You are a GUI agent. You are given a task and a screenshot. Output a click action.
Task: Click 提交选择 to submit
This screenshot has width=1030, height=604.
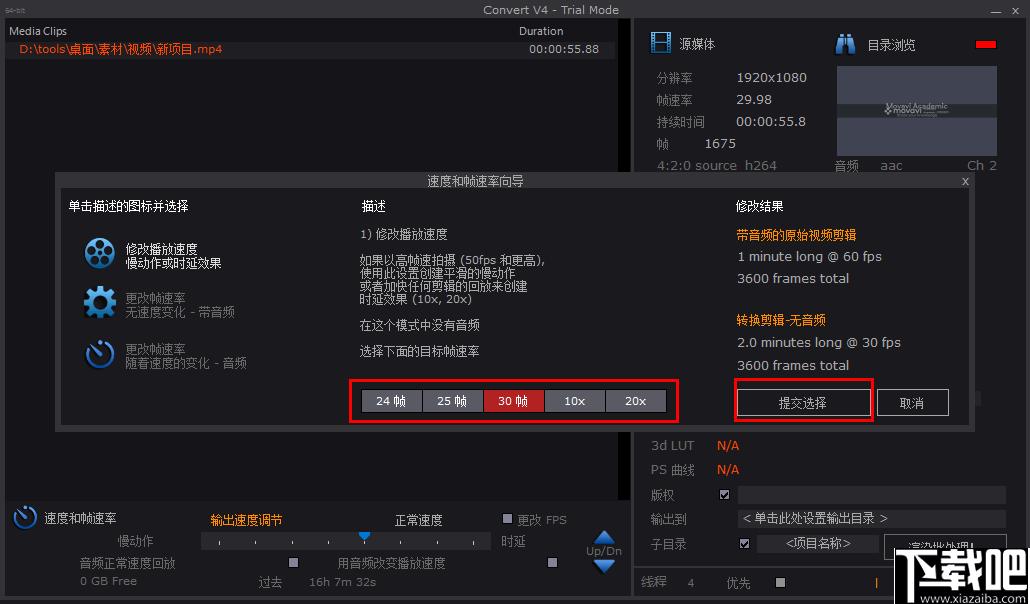pyautogui.click(x=803, y=403)
